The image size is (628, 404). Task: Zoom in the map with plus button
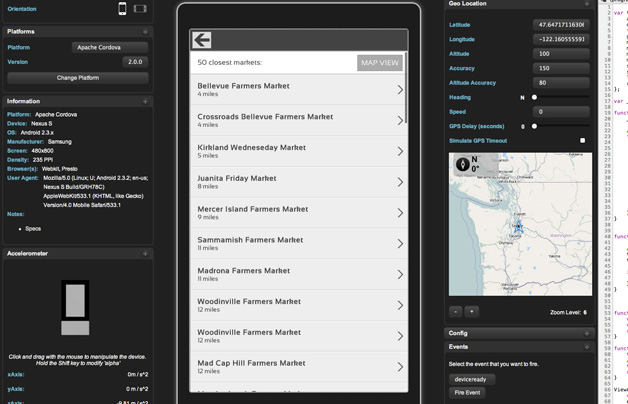pyautogui.click(x=472, y=311)
